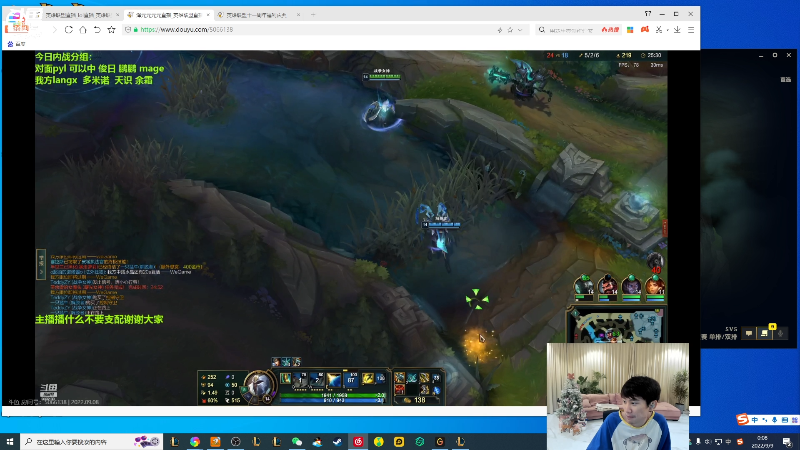The width and height of the screenshot is (800, 450).
Task: Open the Windows Start menu
Action: (x=9, y=441)
